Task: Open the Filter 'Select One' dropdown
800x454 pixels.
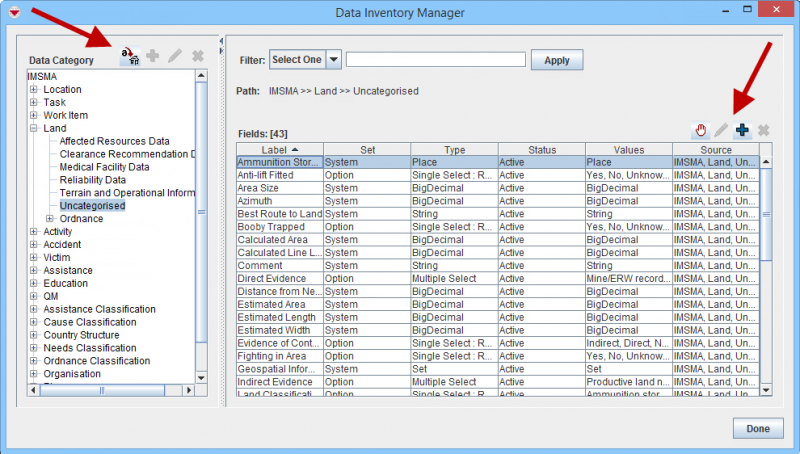Action: [334, 60]
